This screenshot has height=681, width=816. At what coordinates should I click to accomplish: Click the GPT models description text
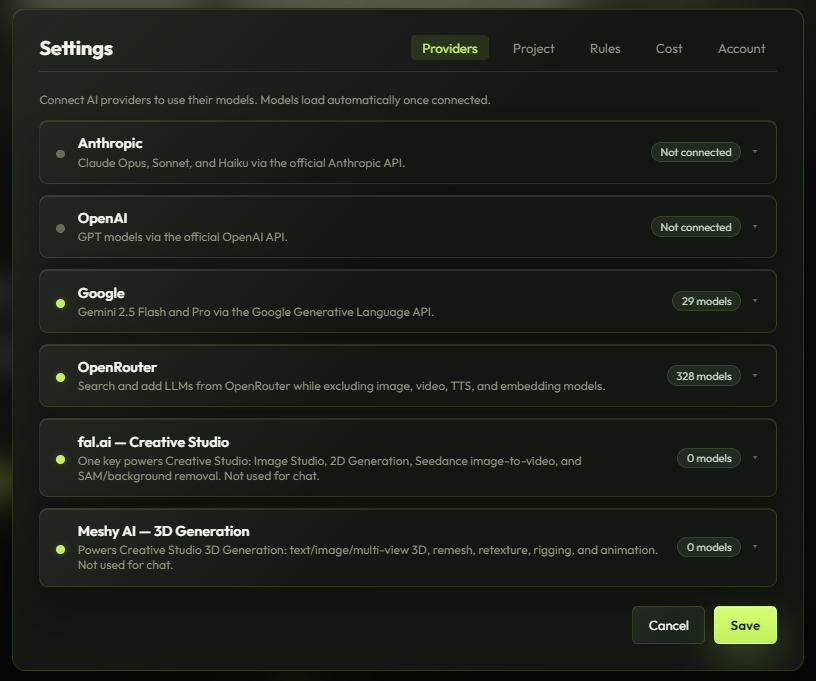pos(182,237)
